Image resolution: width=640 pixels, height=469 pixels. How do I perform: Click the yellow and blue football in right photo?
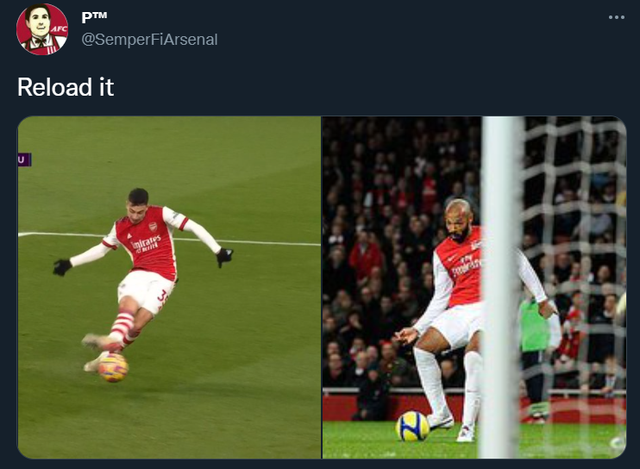[x=412, y=426]
